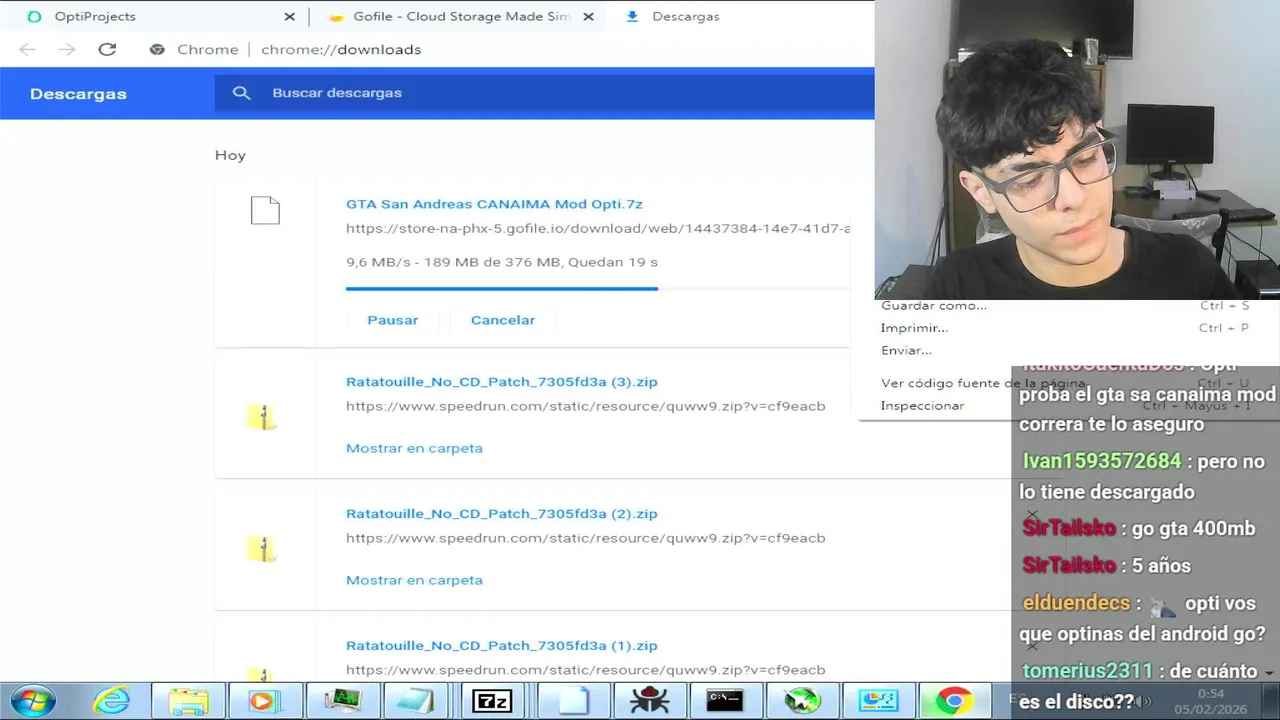The image size is (1280, 720).
Task: Close the Gofile tab
Action: (x=588, y=17)
